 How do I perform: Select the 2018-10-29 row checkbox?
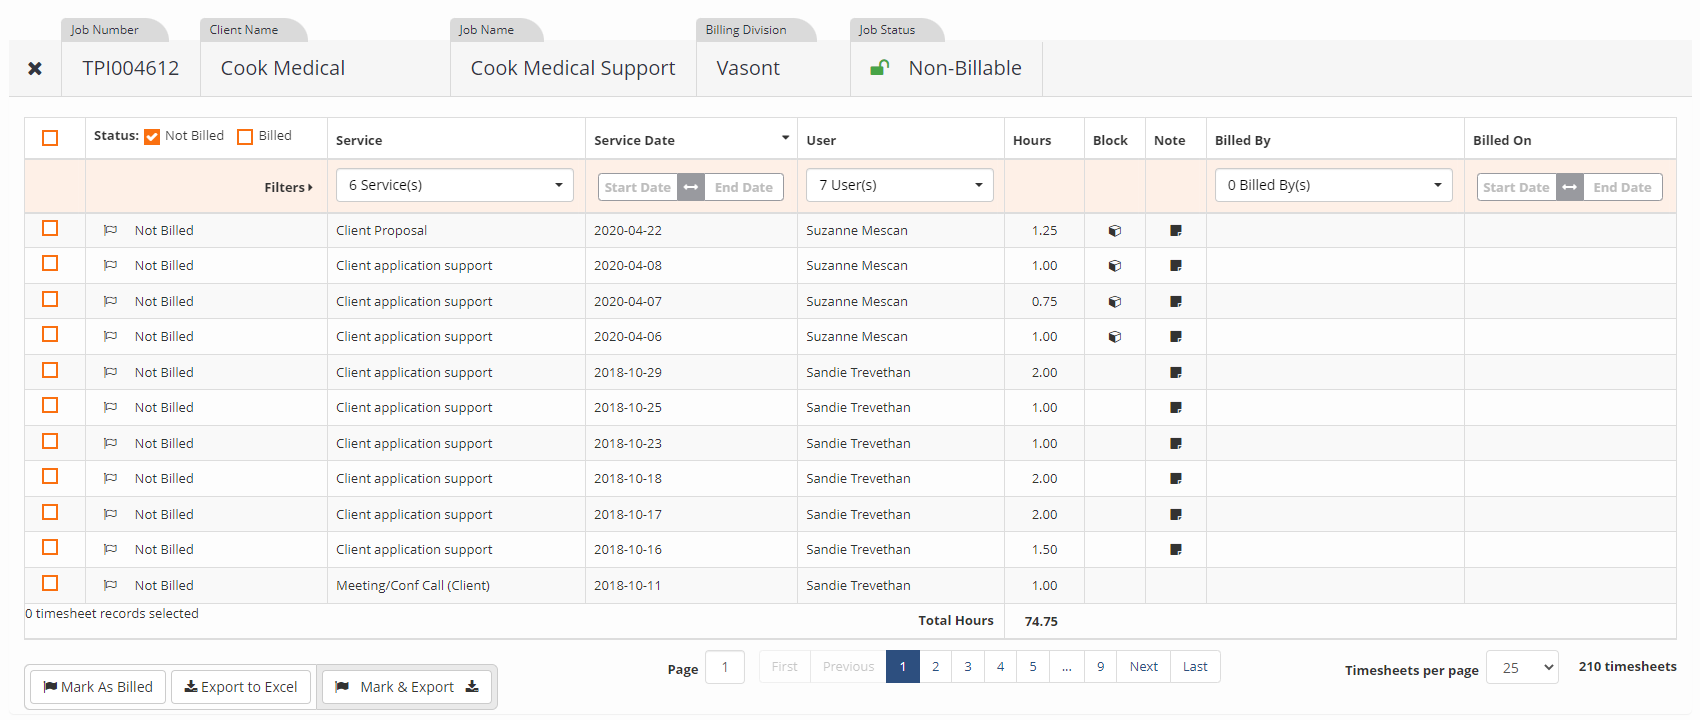50,371
